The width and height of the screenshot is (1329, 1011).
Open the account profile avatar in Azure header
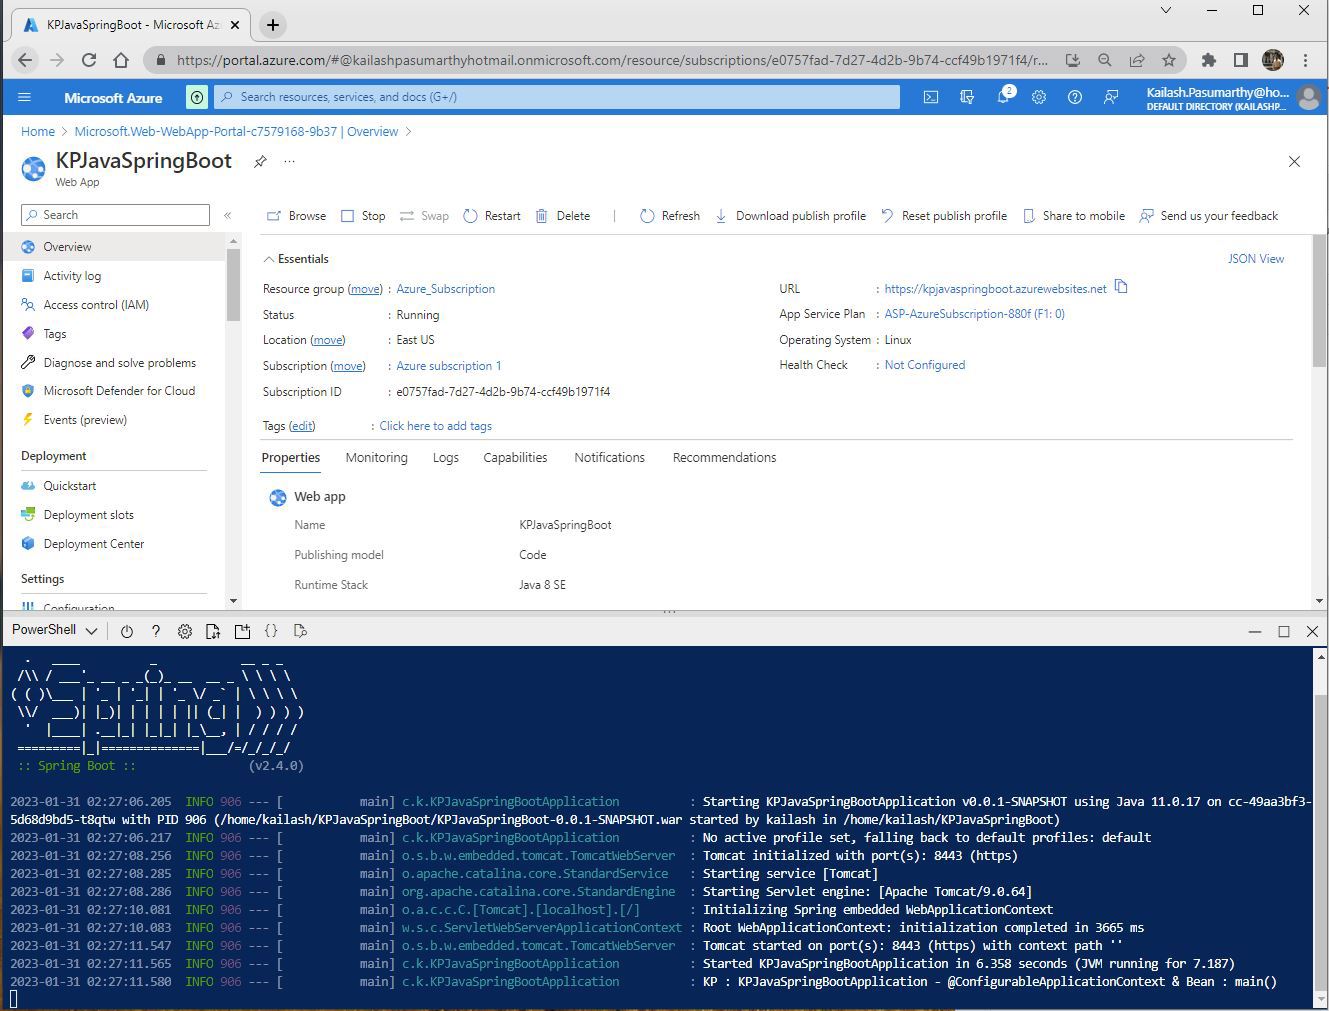(x=1308, y=97)
